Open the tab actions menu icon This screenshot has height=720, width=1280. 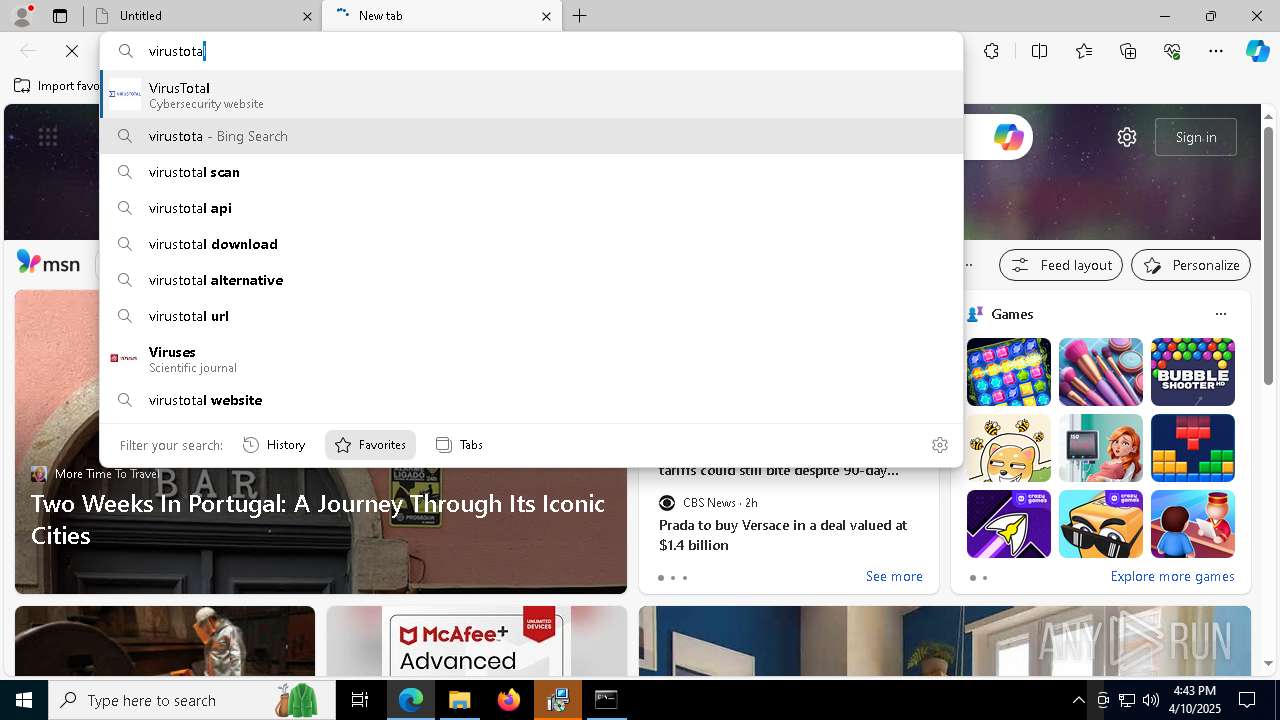(60, 16)
